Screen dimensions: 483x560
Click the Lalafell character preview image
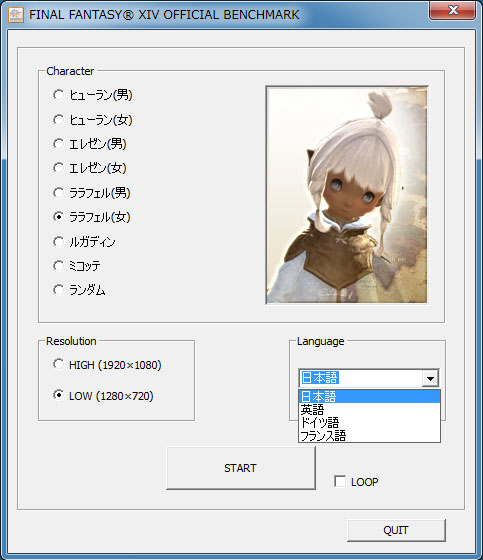[x=347, y=195]
